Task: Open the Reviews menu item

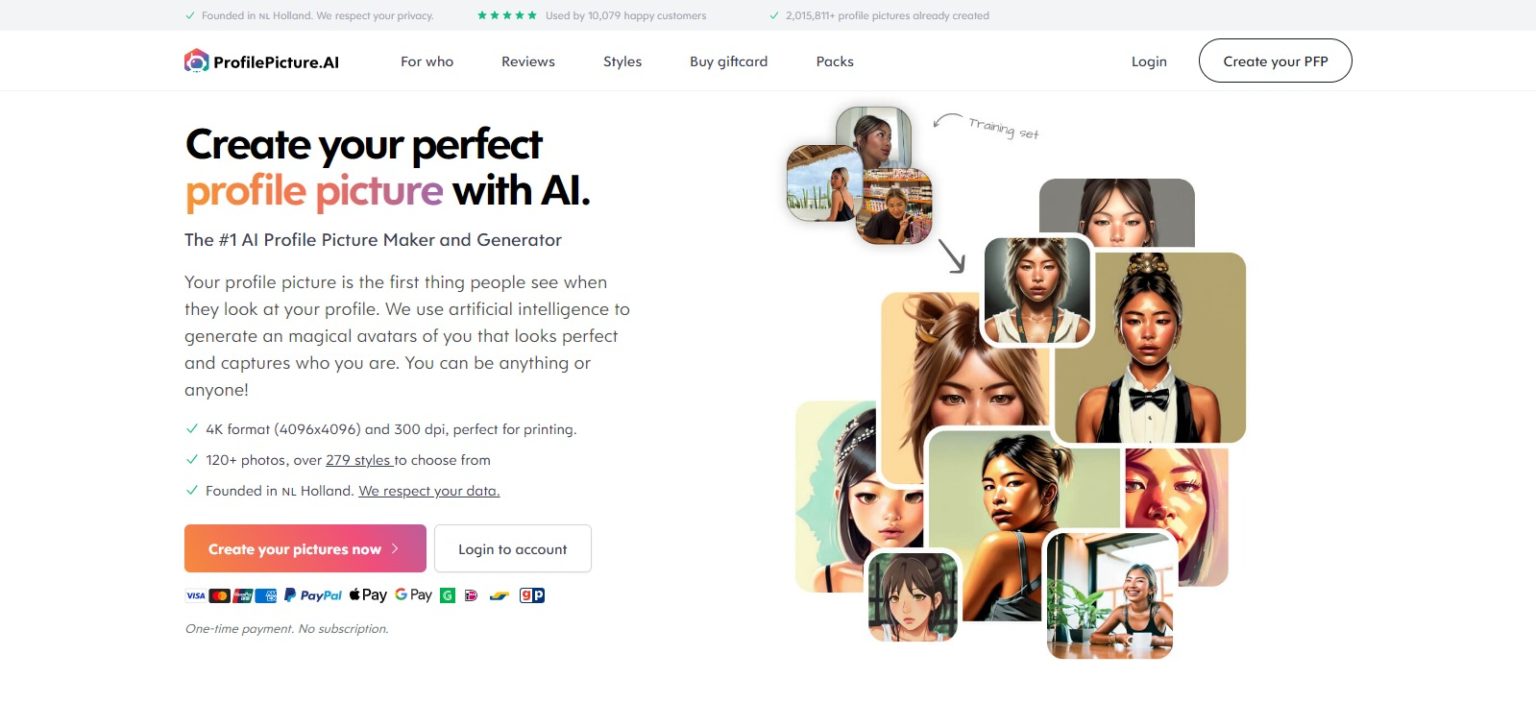Action: coord(528,61)
